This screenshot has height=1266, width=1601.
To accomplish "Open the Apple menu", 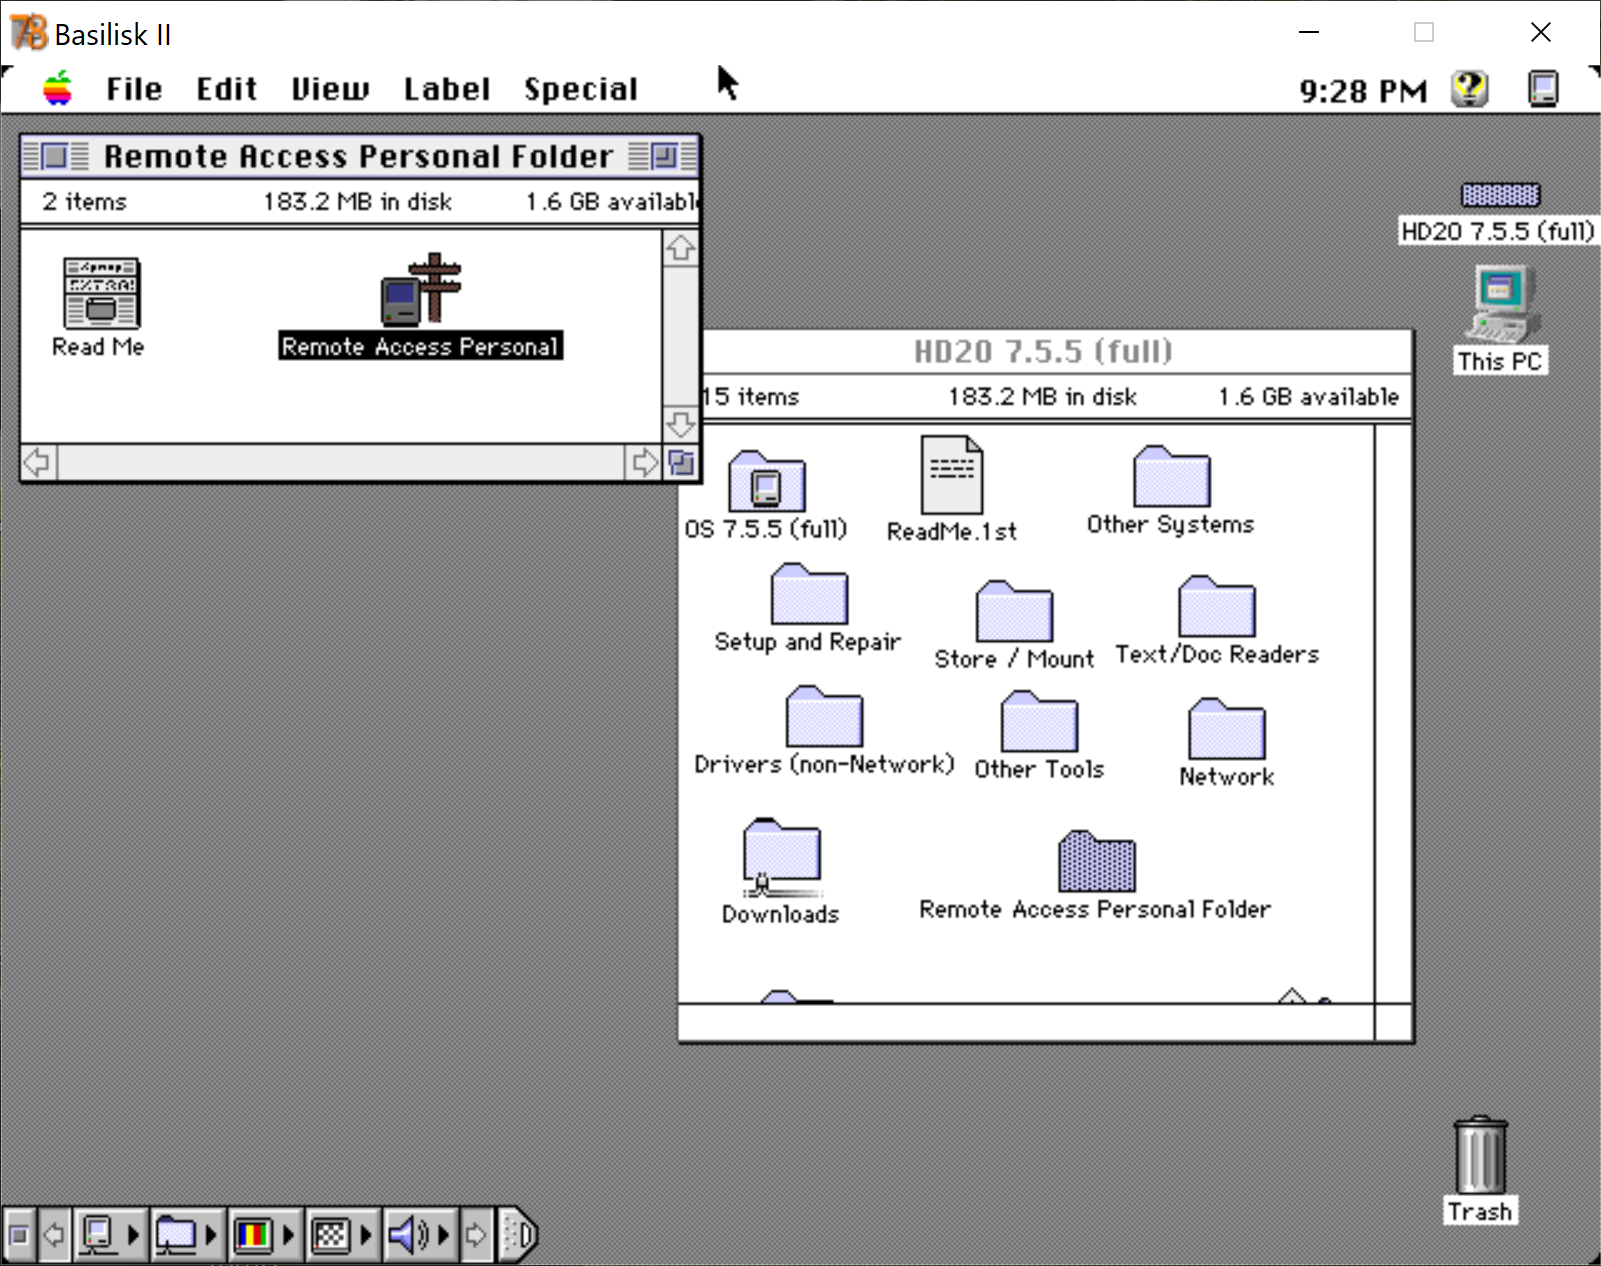I will [x=58, y=89].
